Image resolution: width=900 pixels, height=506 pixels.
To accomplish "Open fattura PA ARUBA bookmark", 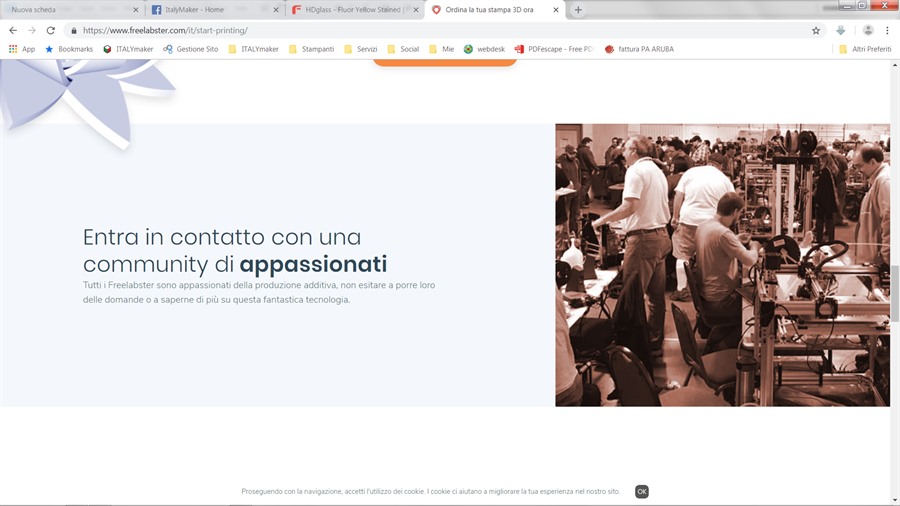I will [x=639, y=49].
